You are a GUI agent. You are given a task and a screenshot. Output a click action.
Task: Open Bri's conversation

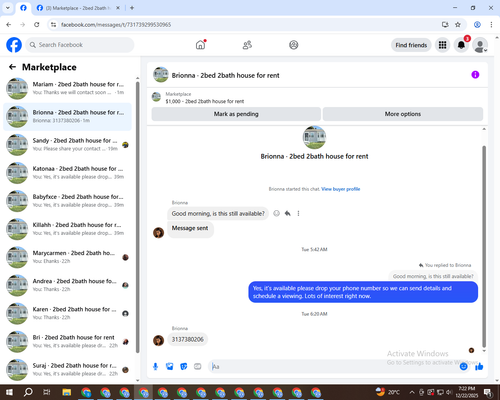tap(67, 342)
